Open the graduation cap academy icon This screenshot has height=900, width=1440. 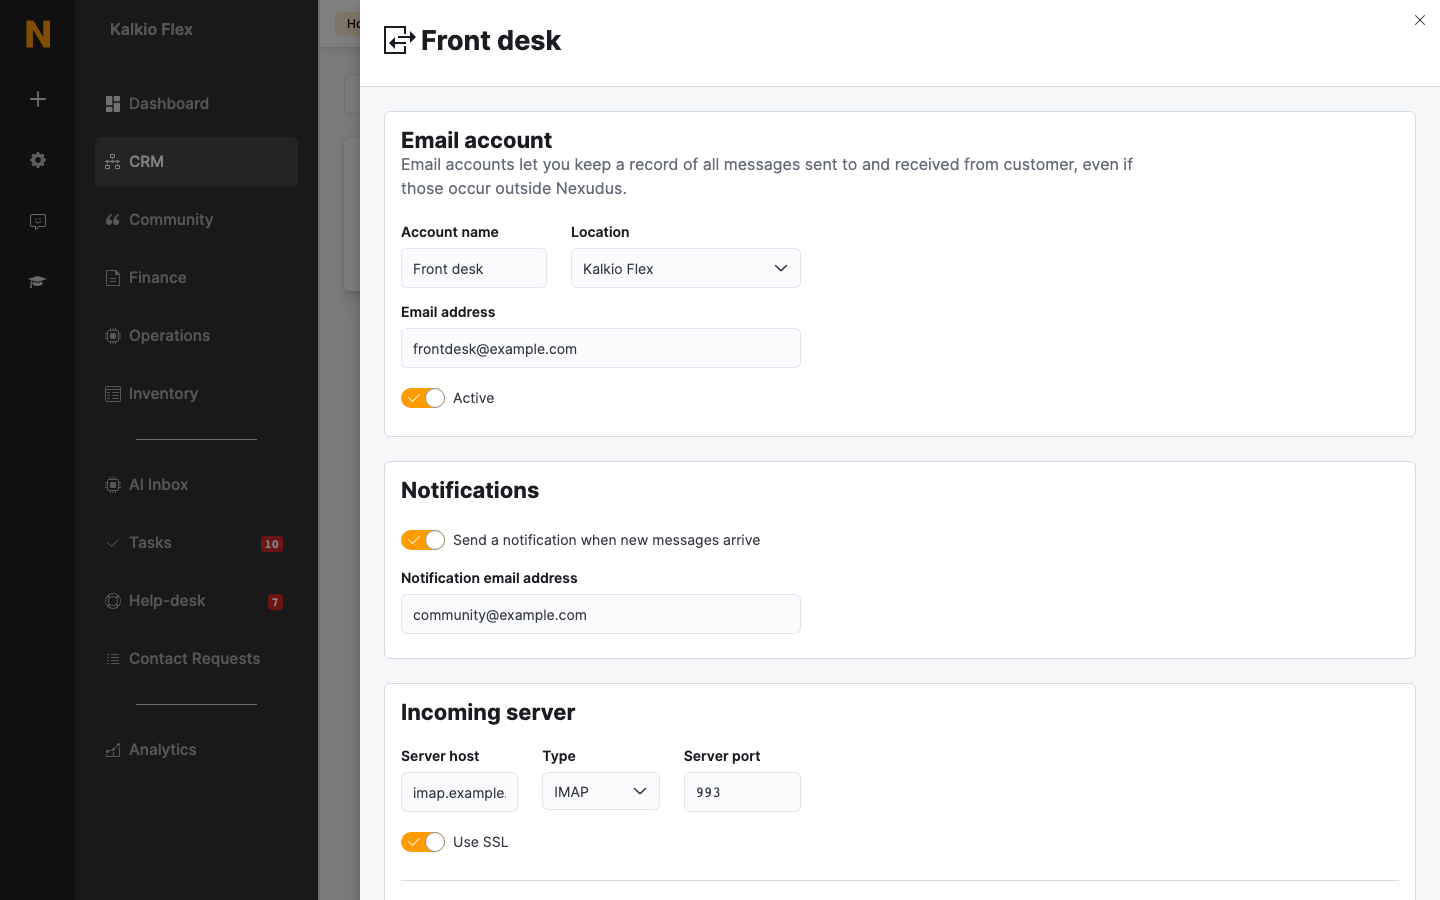(38, 282)
